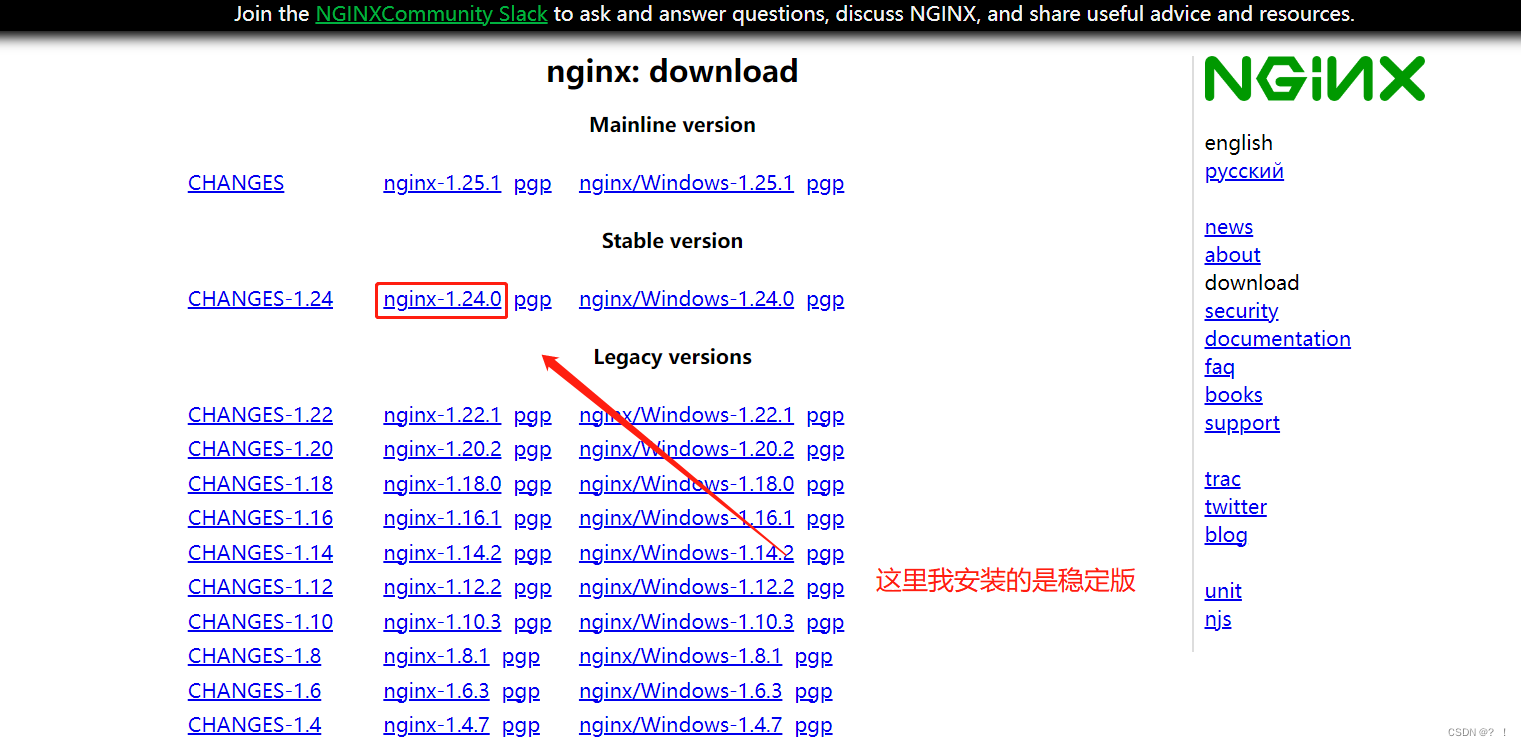Image resolution: width=1521 pixels, height=746 pixels.
Task: Open the trac link
Action: click(1222, 479)
